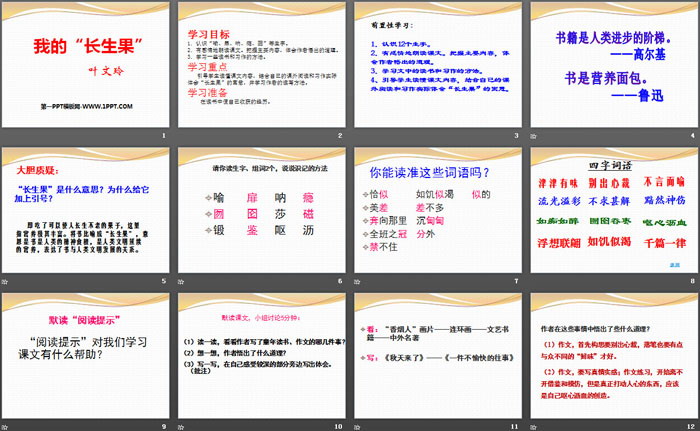Click the animation star icon under slide 9
Image resolution: width=700 pixels, height=431 pixels.
click(x=4, y=427)
